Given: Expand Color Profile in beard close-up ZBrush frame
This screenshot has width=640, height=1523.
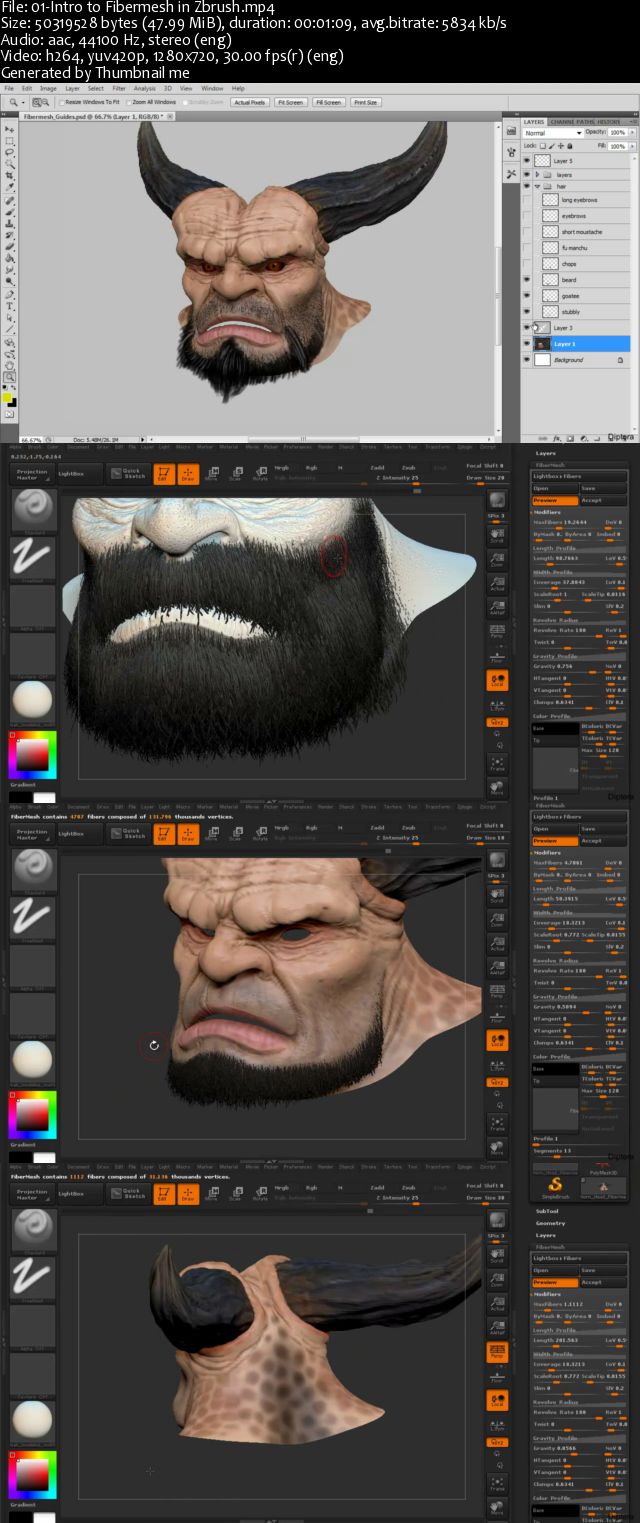Looking at the screenshot, I should (580, 716).
